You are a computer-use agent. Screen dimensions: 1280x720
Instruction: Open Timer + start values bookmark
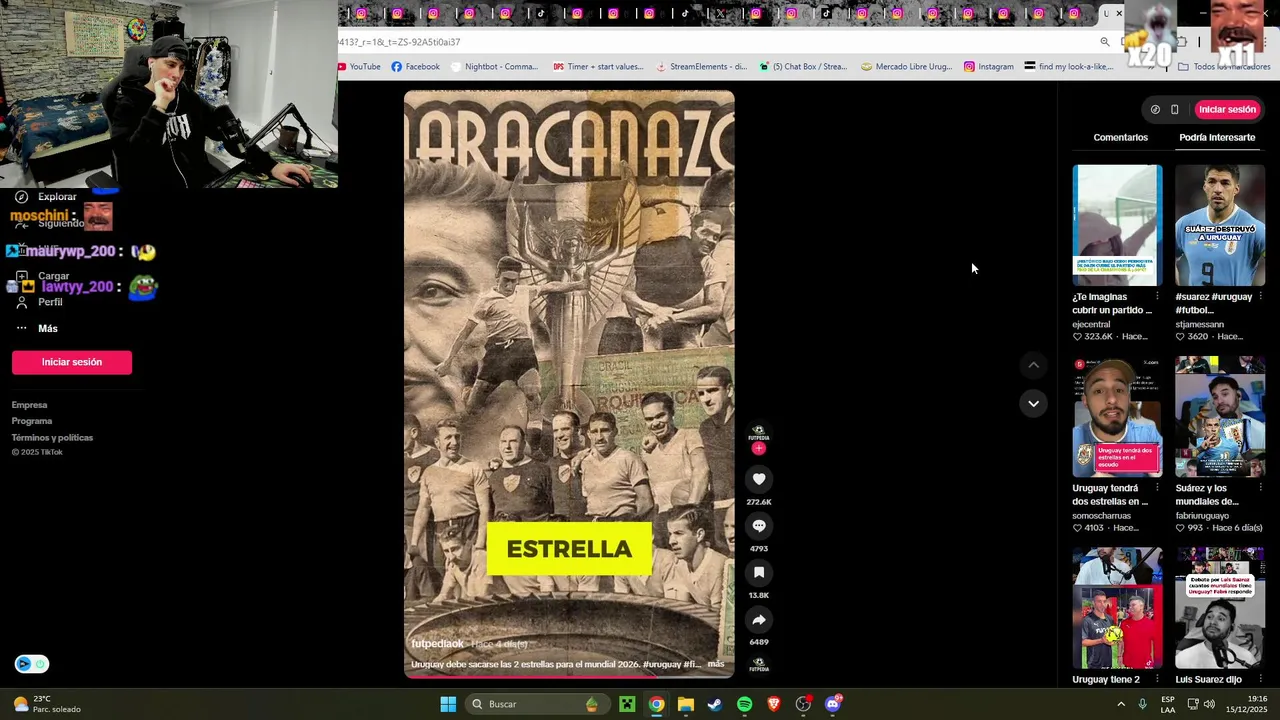point(598,67)
